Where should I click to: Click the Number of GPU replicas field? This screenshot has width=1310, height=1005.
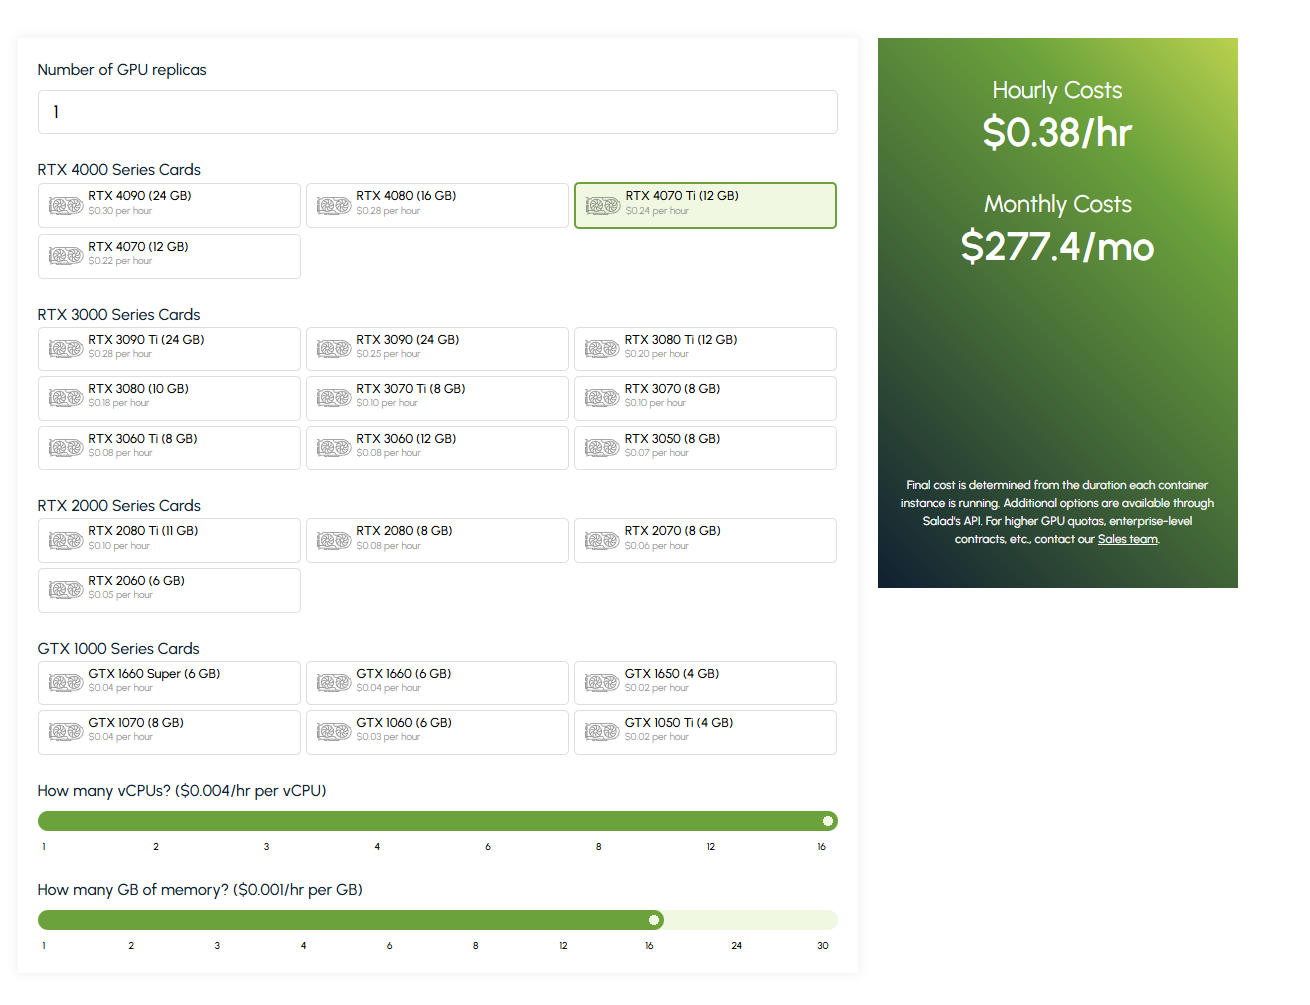[437, 112]
